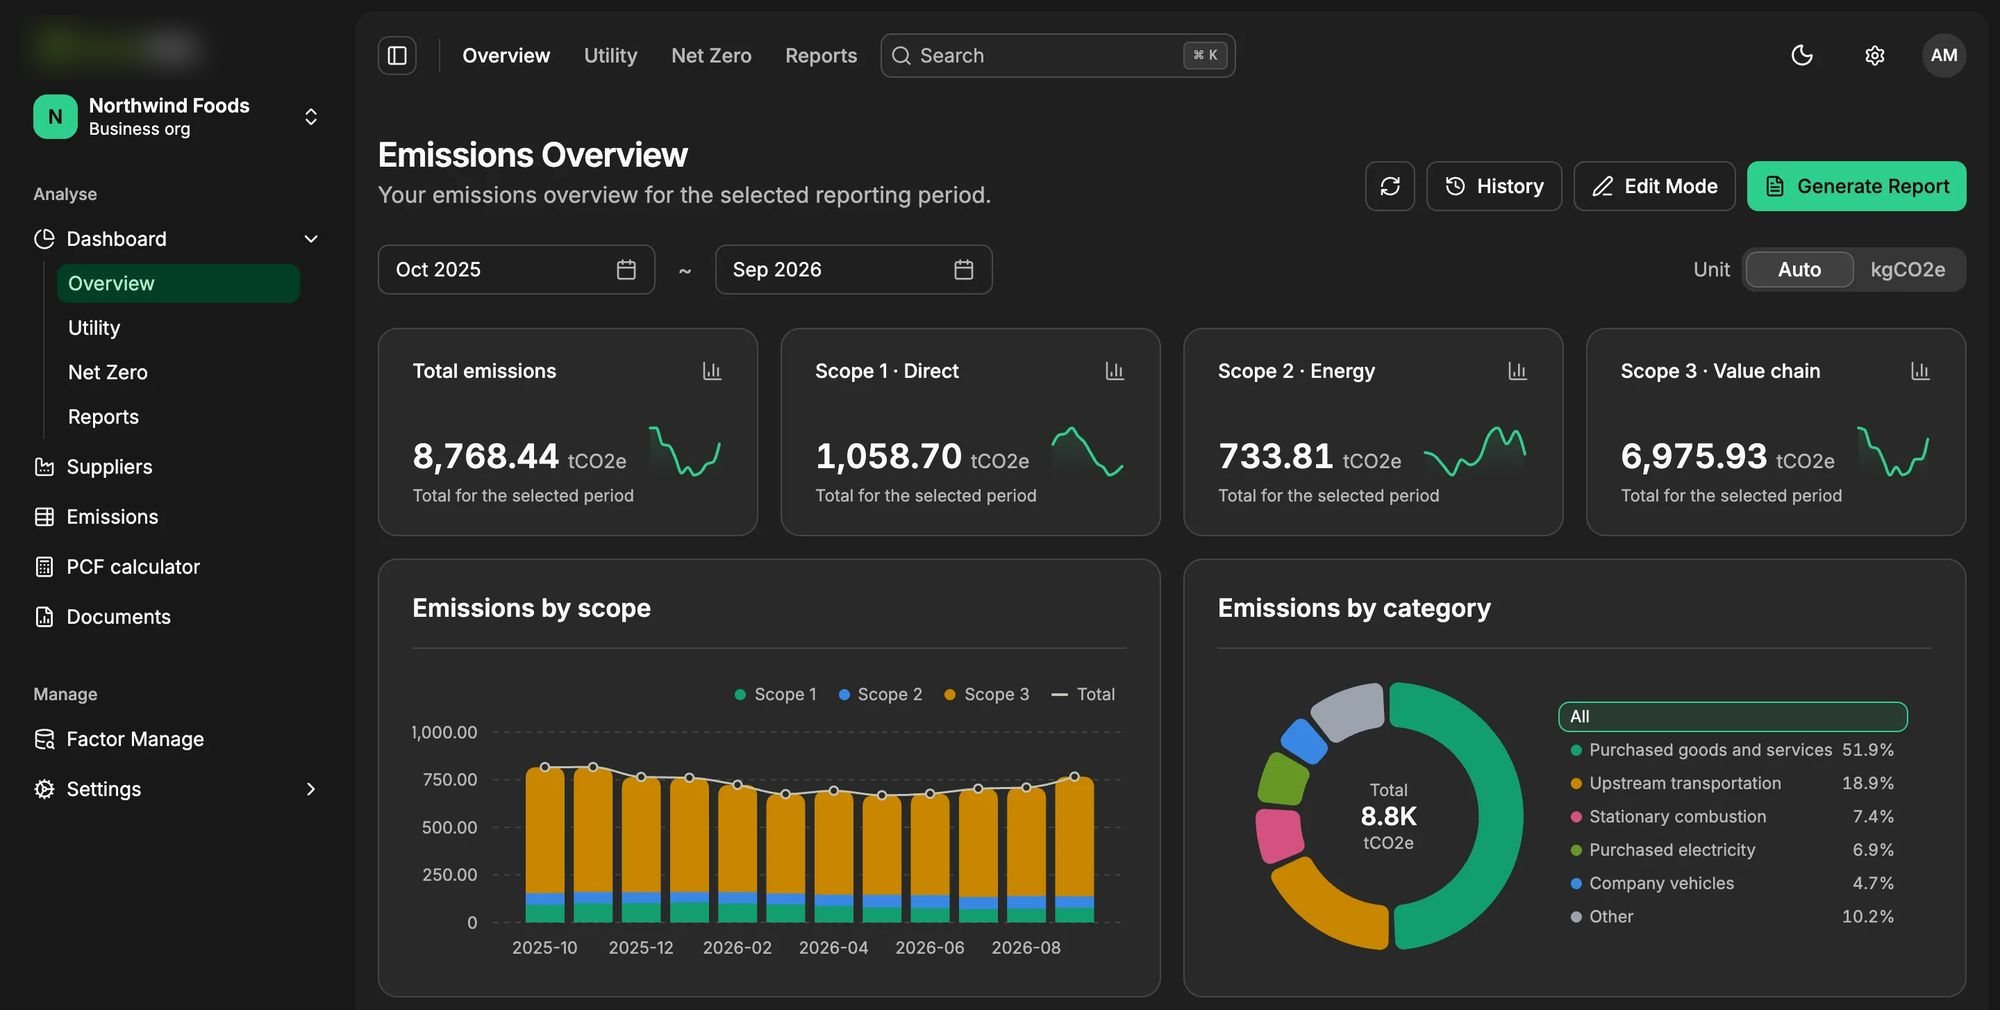Open the settings gear in the top bar

(x=1875, y=56)
